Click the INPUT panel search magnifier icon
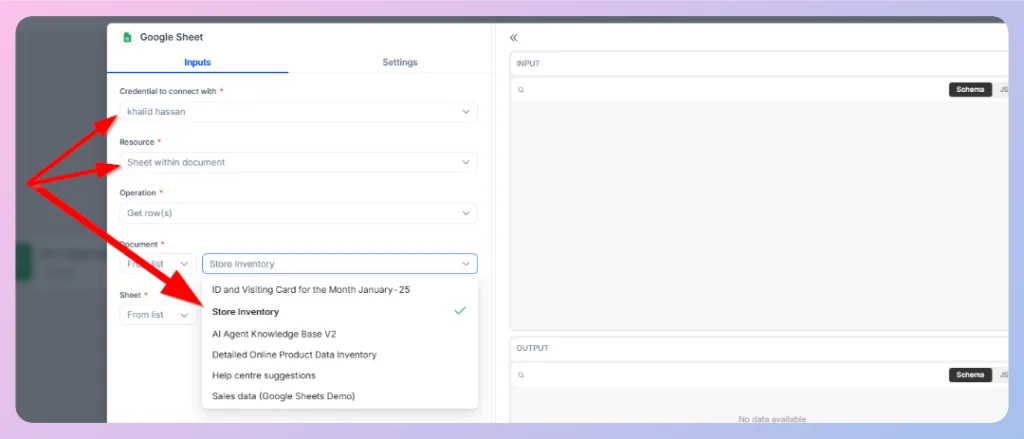This screenshot has width=1024, height=439. 520,90
